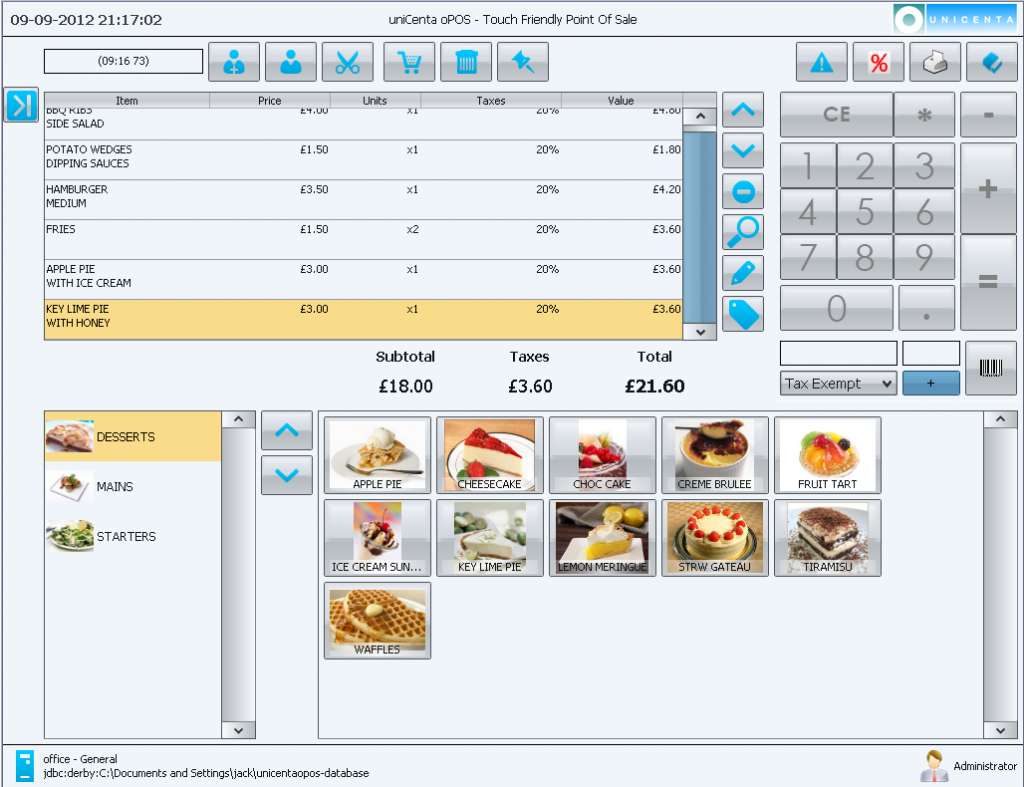This screenshot has height=787, width=1024.
Task: Click the pencil edit line icon
Action: tap(742, 272)
